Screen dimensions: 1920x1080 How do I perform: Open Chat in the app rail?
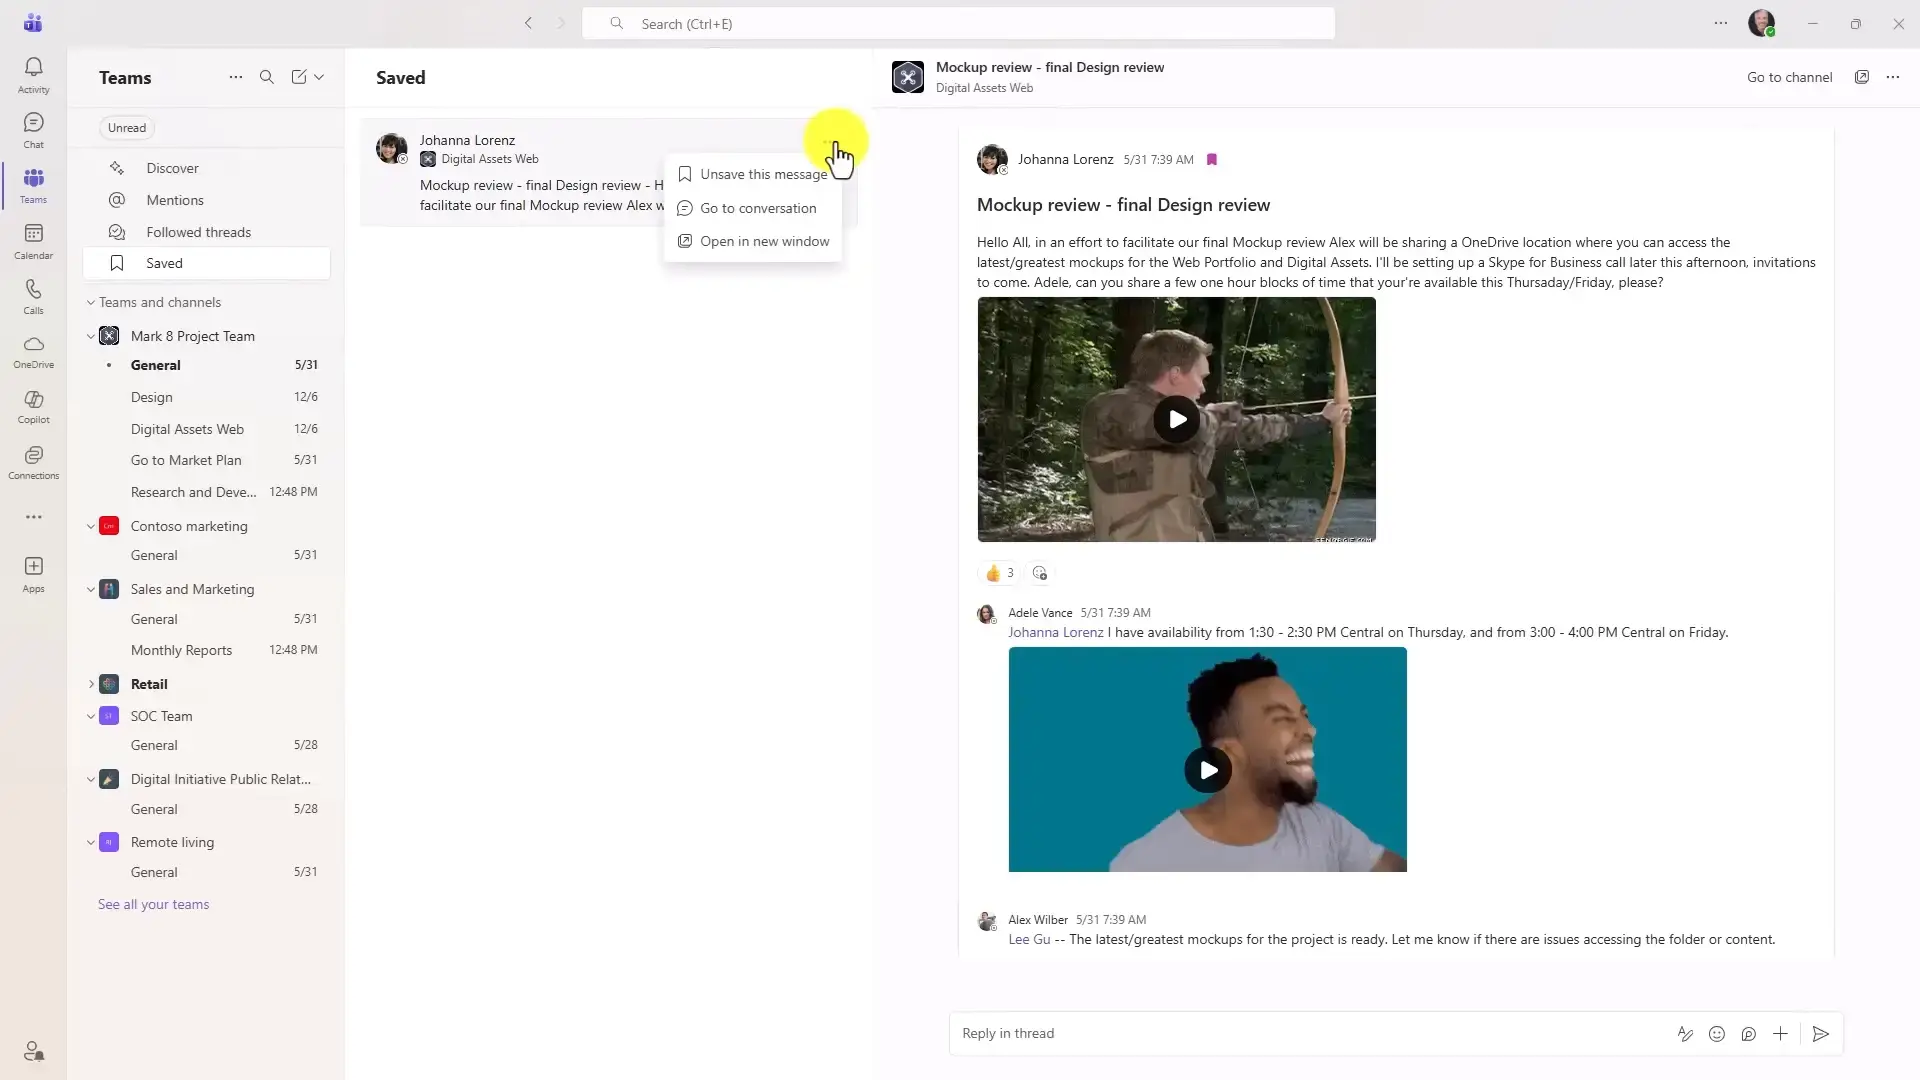33,130
